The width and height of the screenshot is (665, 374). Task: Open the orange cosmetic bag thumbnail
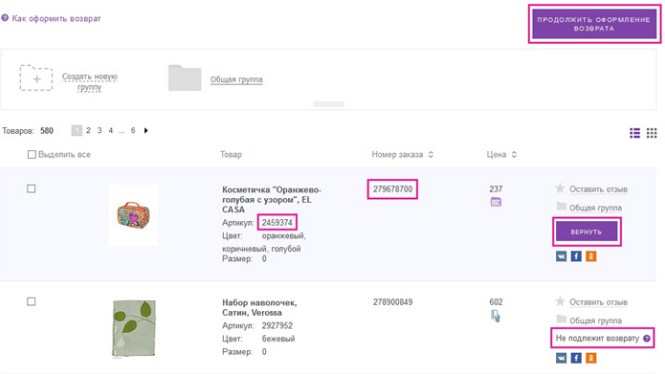coord(133,215)
